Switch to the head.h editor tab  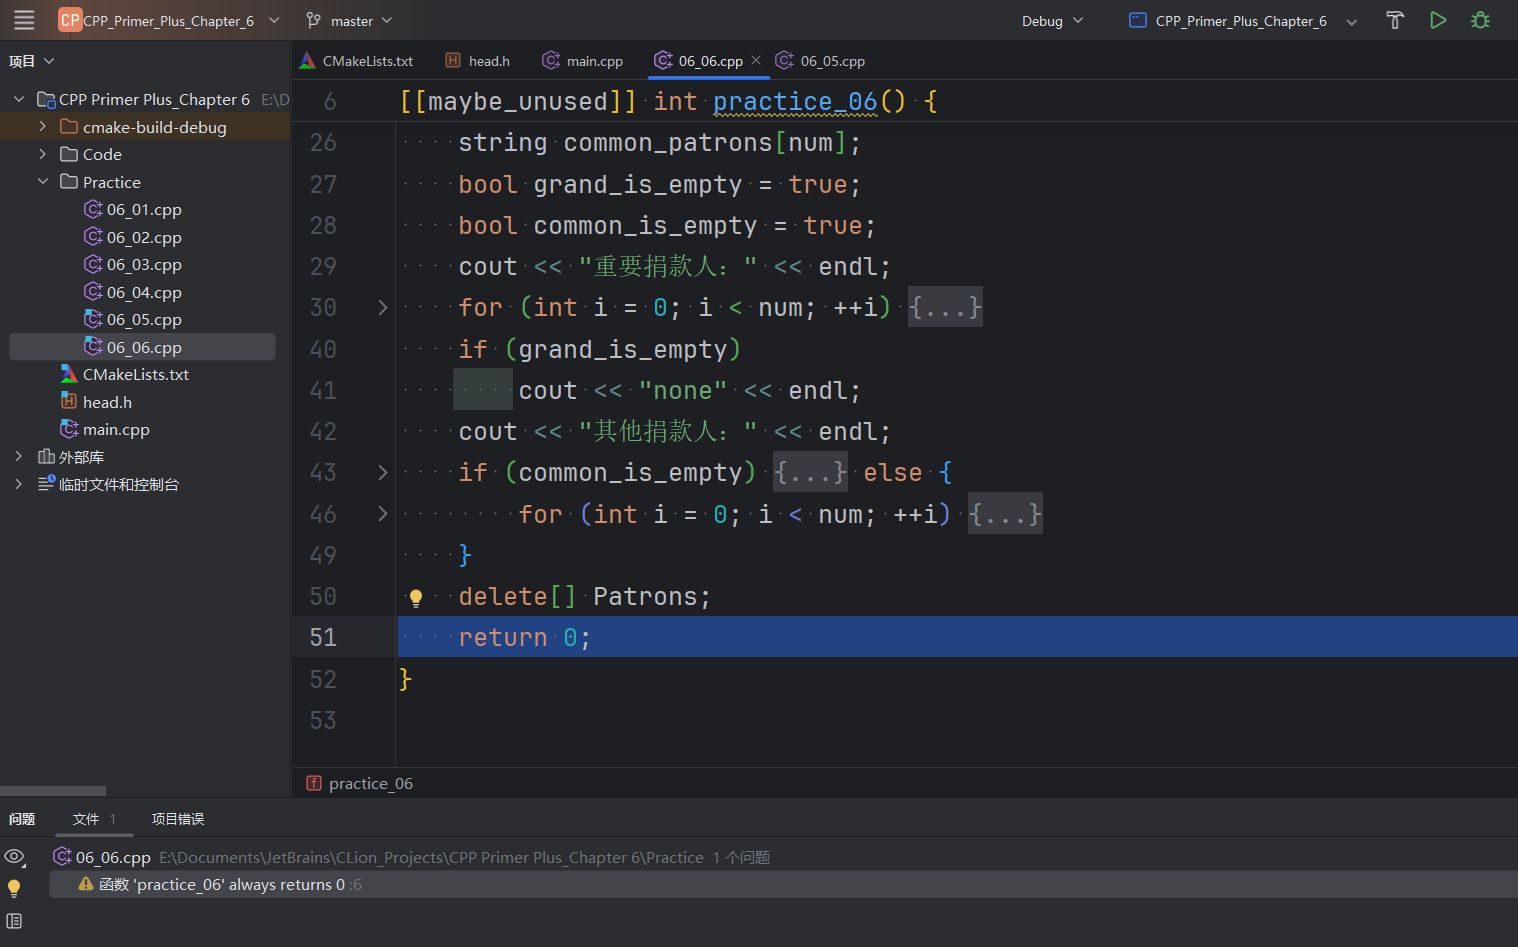(477, 61)
